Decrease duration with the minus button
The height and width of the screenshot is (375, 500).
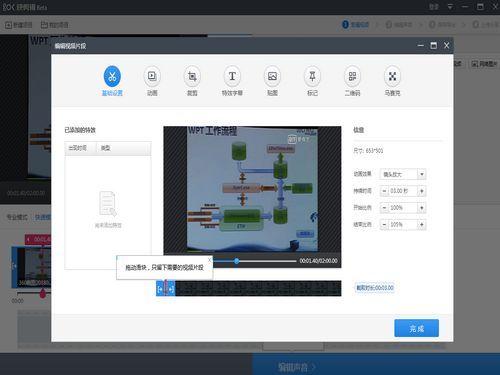(x=384, y=191)
